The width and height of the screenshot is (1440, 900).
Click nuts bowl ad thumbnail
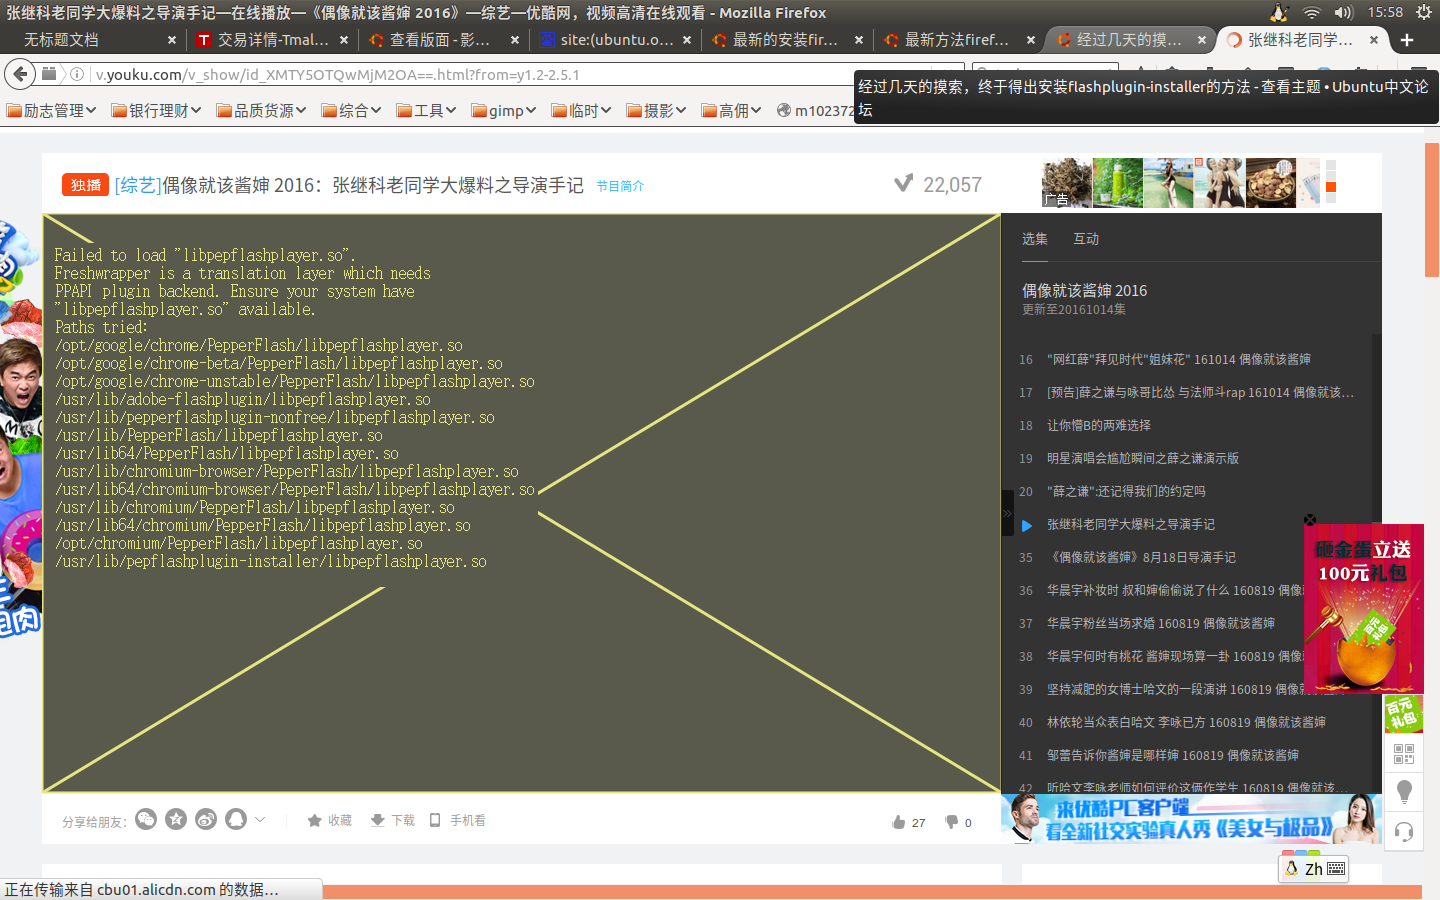pos(1271,183)
